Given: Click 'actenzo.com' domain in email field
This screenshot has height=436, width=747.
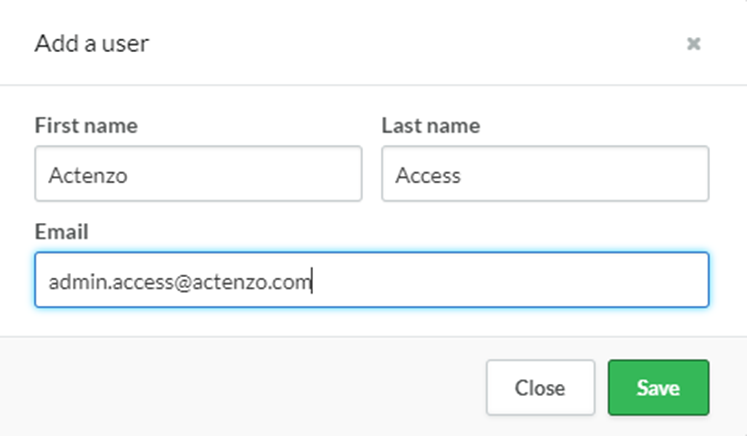Looking at the screenshot, I should pos(252,282).
